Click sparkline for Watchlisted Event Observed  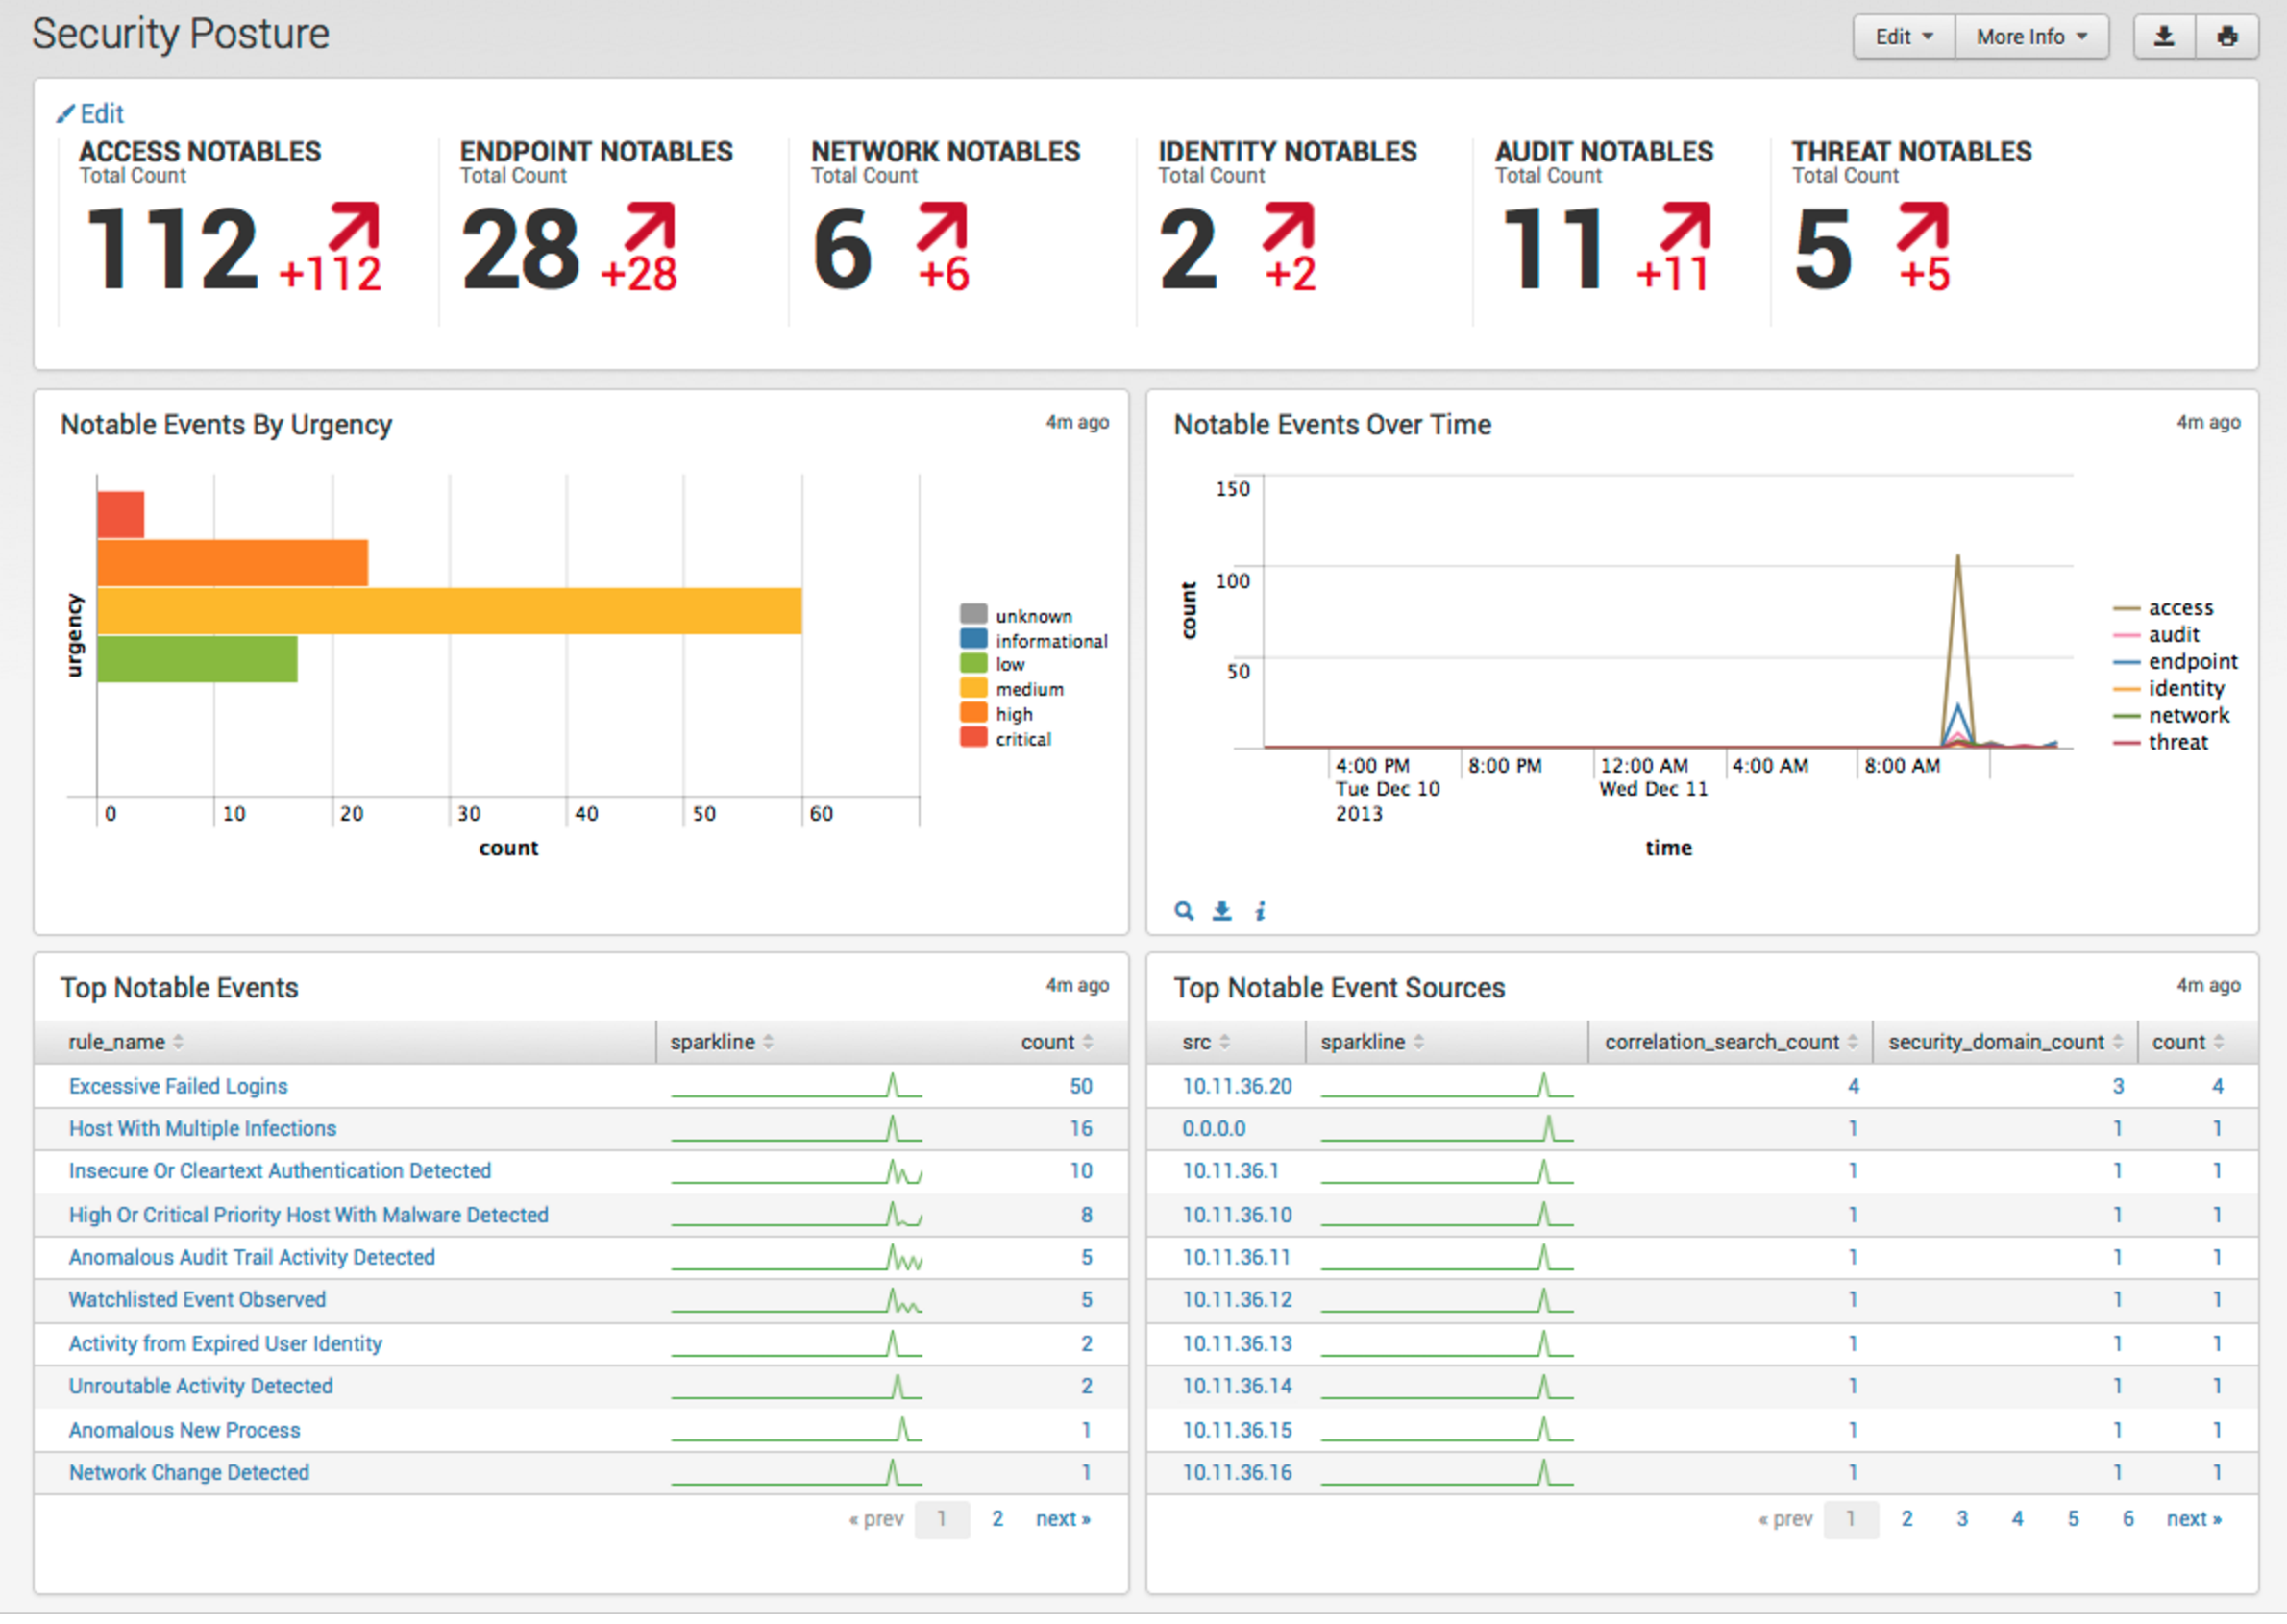pyautogui.click(x=796, y=1300)
